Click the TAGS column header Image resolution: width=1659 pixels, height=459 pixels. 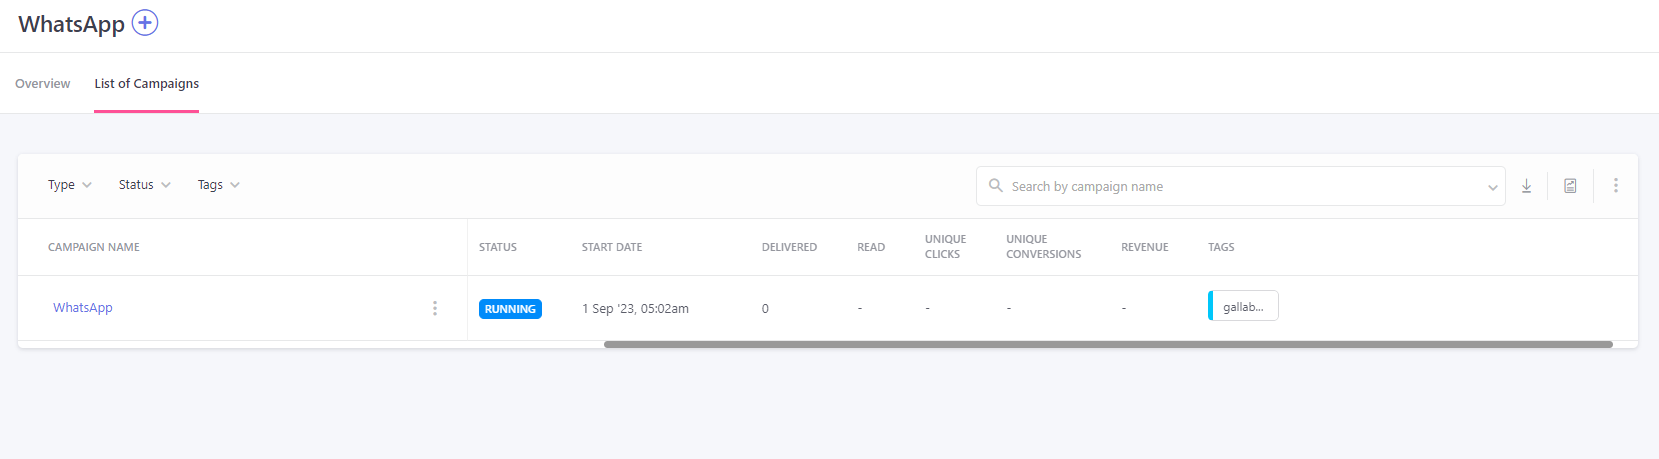click(x=1221, y=247)
